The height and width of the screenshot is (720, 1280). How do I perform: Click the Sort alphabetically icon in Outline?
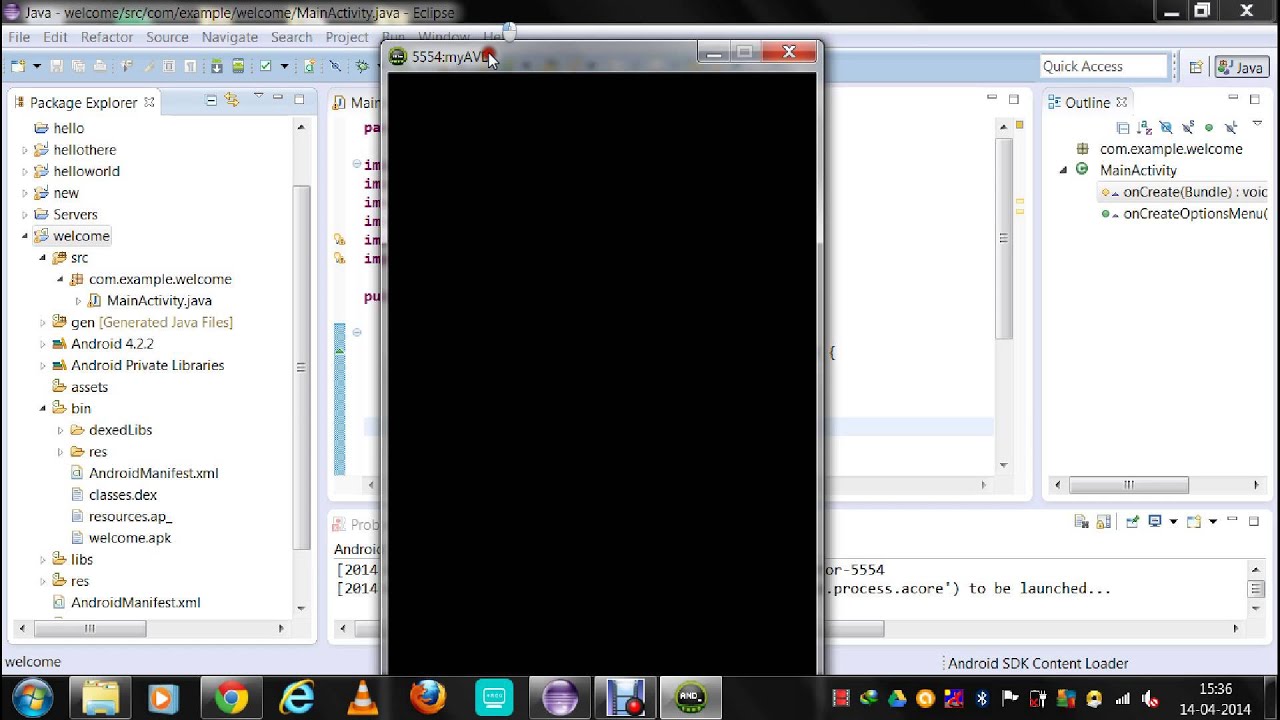1145,128
